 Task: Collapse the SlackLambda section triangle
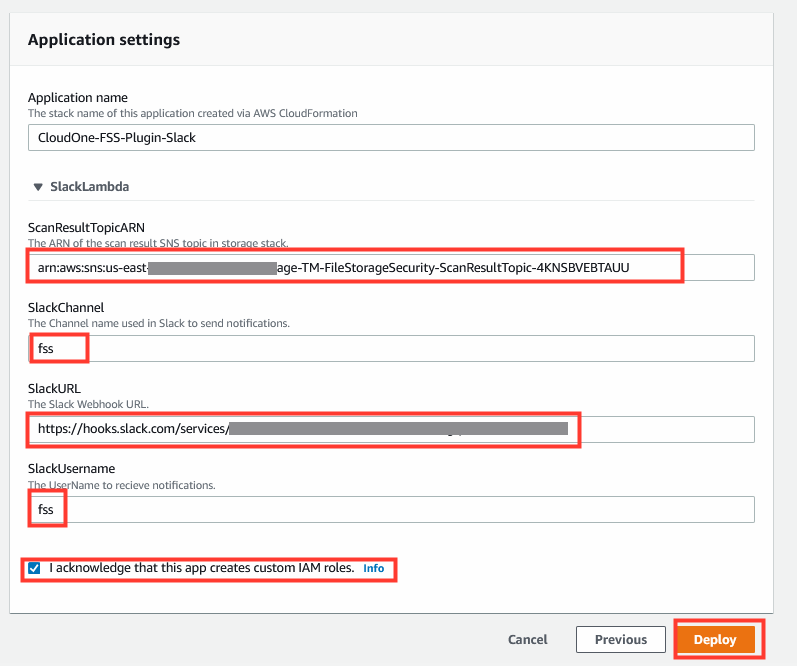tap(38, 187)
